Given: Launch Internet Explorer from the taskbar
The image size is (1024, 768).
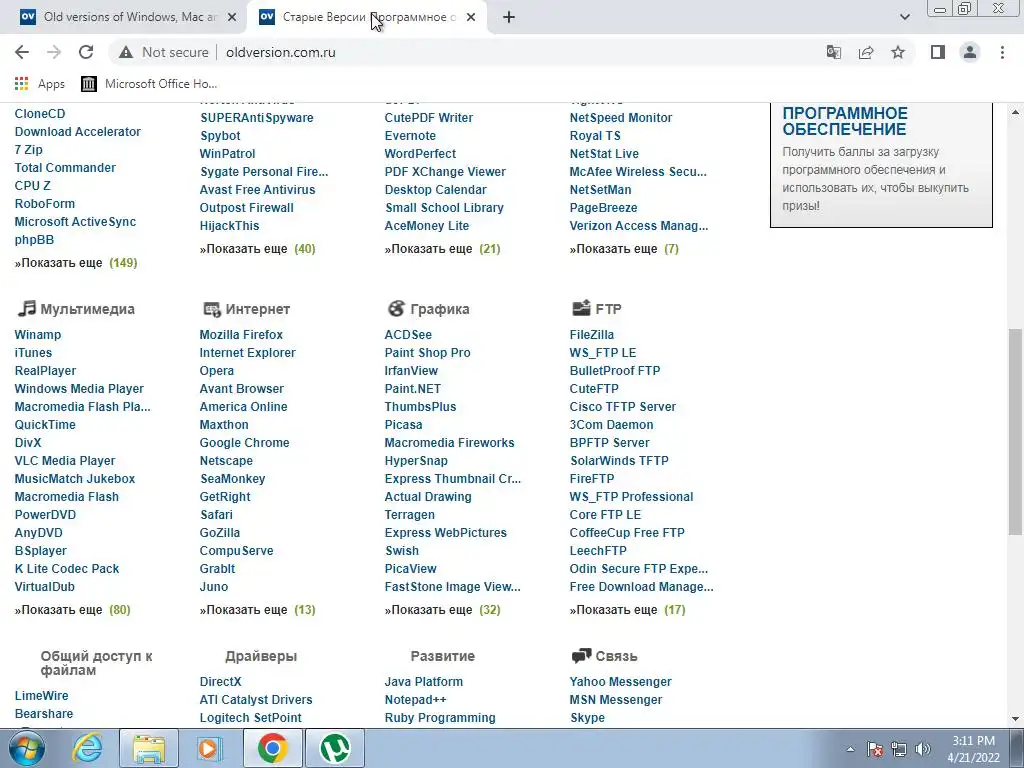Looking at the screenshot, I should click(88, 748).
